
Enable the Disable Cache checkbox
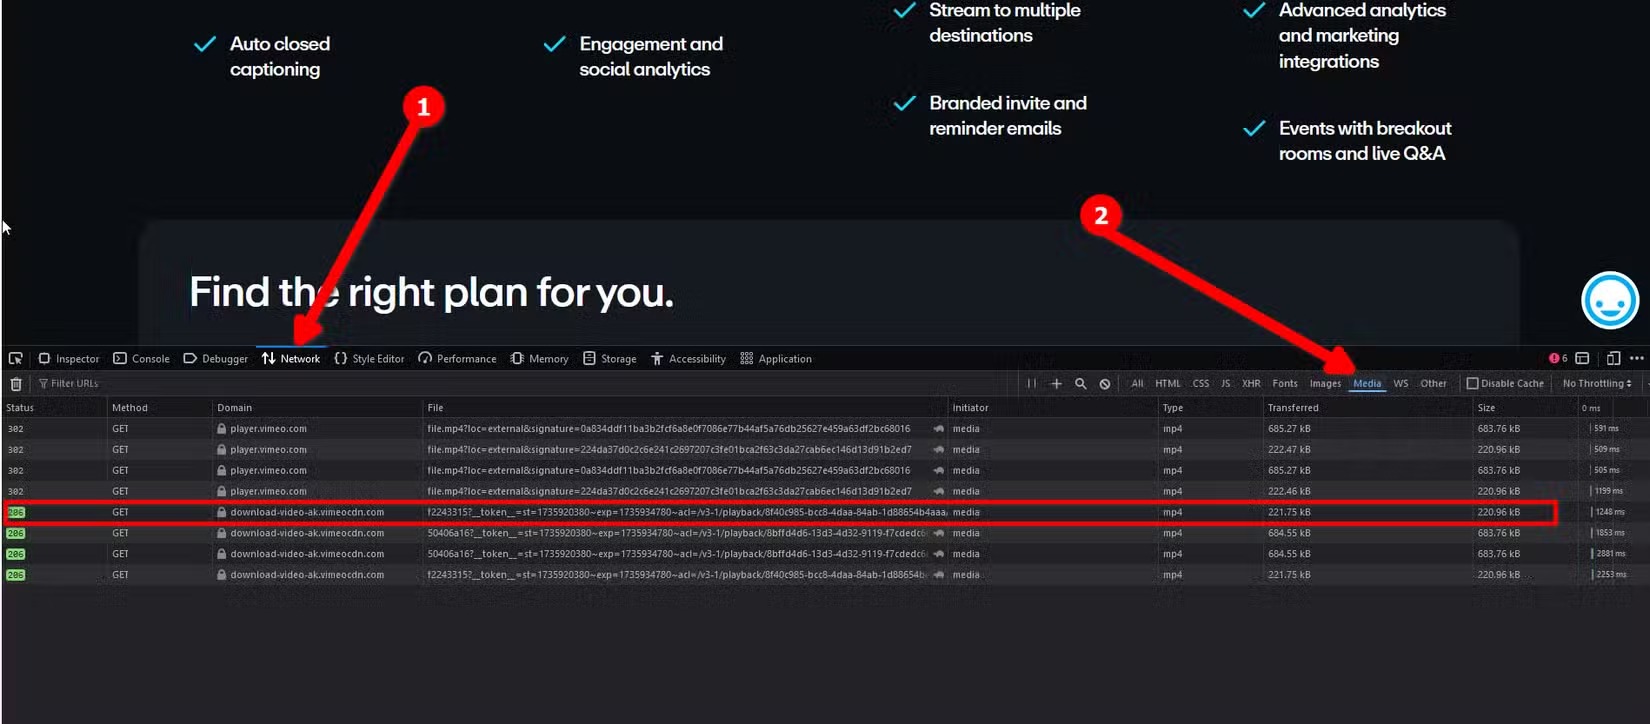(x=1472, y=384)
